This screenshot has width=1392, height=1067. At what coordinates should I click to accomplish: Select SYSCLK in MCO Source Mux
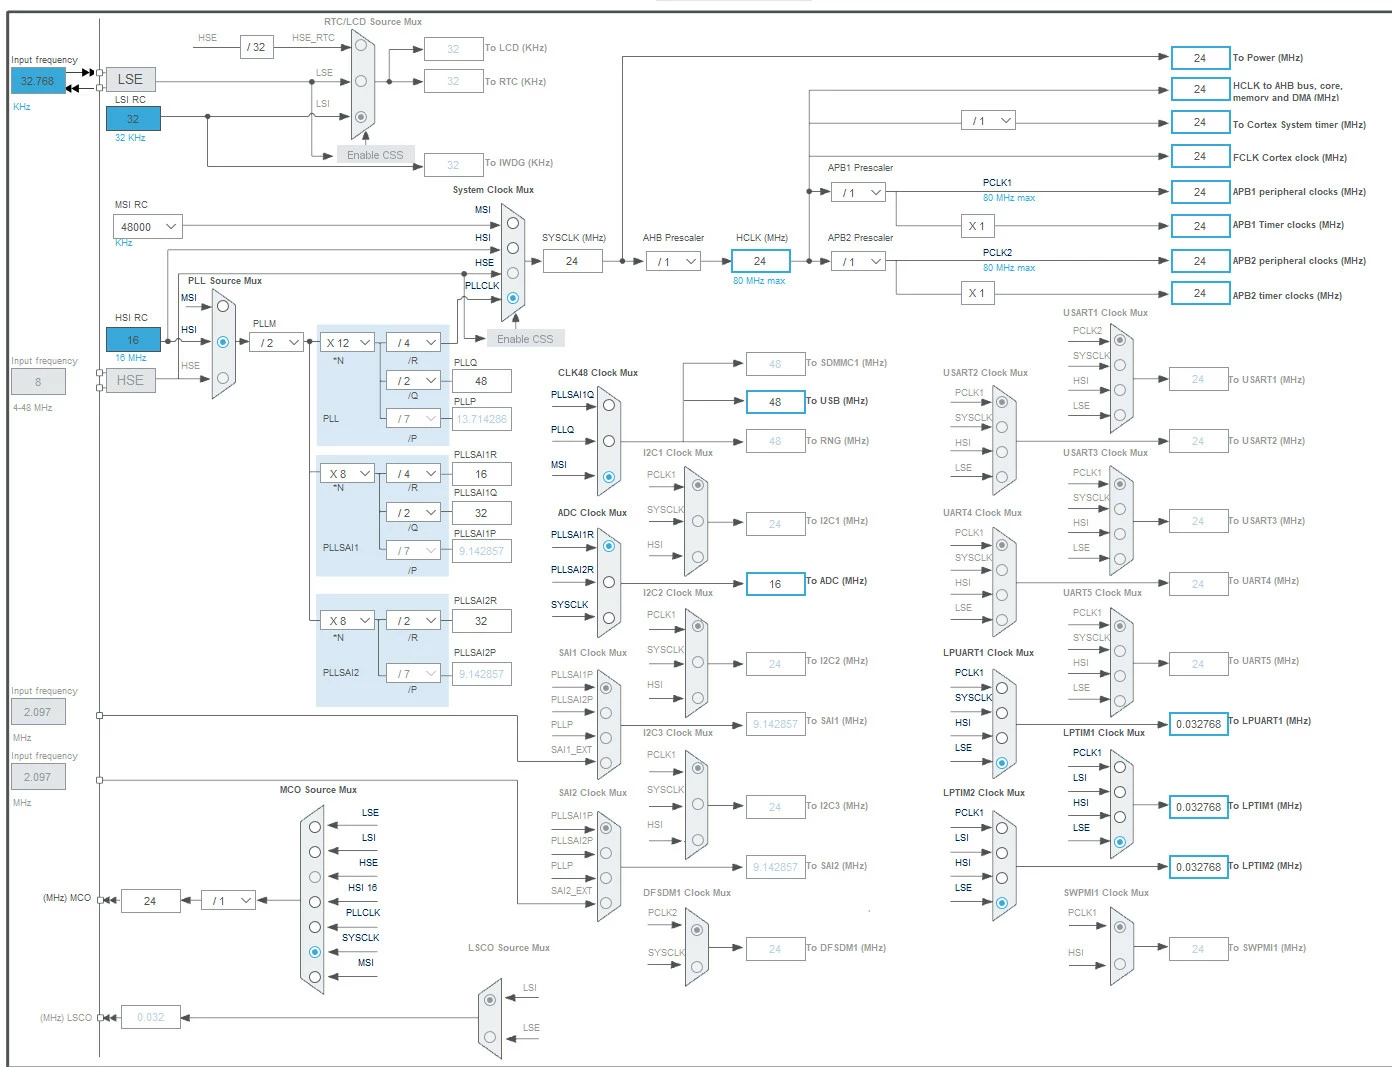coord(315,952)
